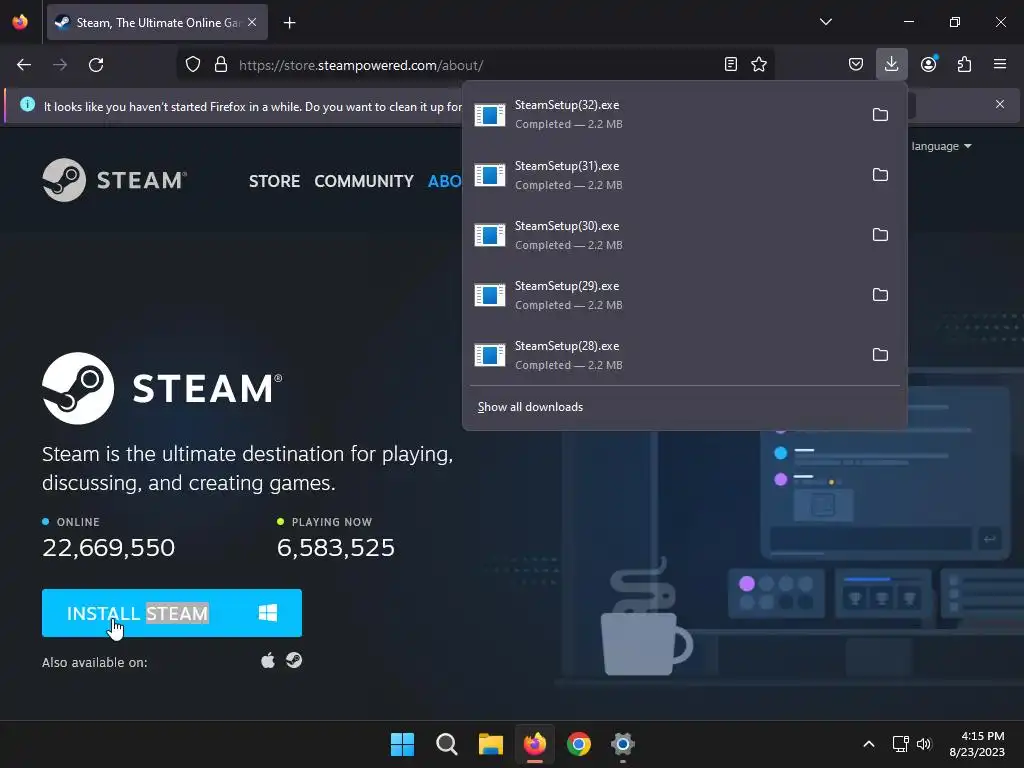This screenshot has height=768, width=1024.
Task: Dismiss the Firefox refresh notification bar
Action: pyautogui.click(x=999, y=104)
